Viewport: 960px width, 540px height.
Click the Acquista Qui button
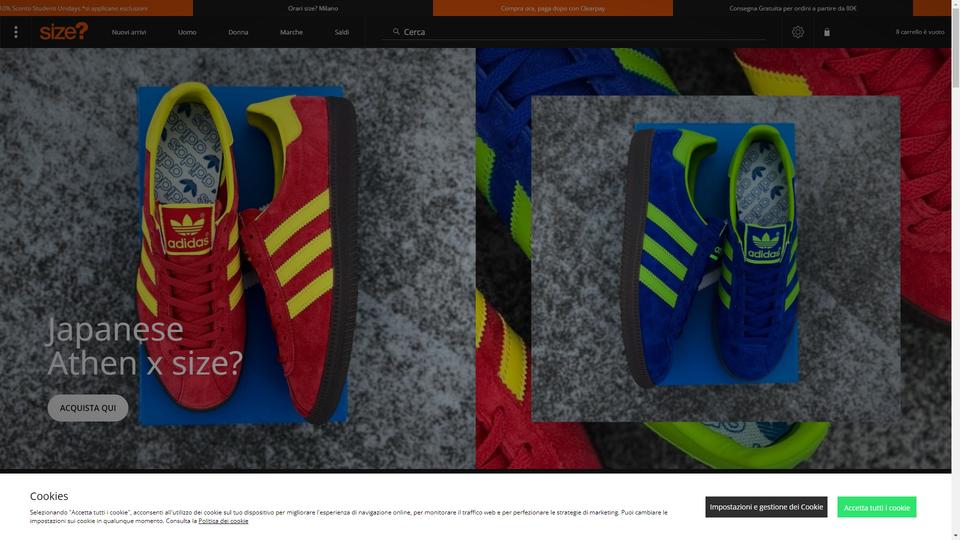88,408
